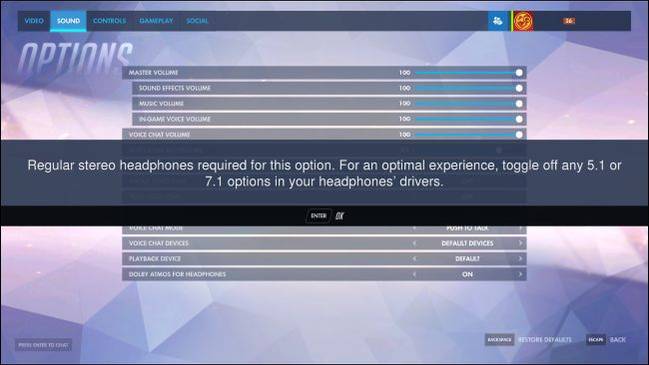Previous value arrow for Playback Device
The image size is (649, 365).
414,259
